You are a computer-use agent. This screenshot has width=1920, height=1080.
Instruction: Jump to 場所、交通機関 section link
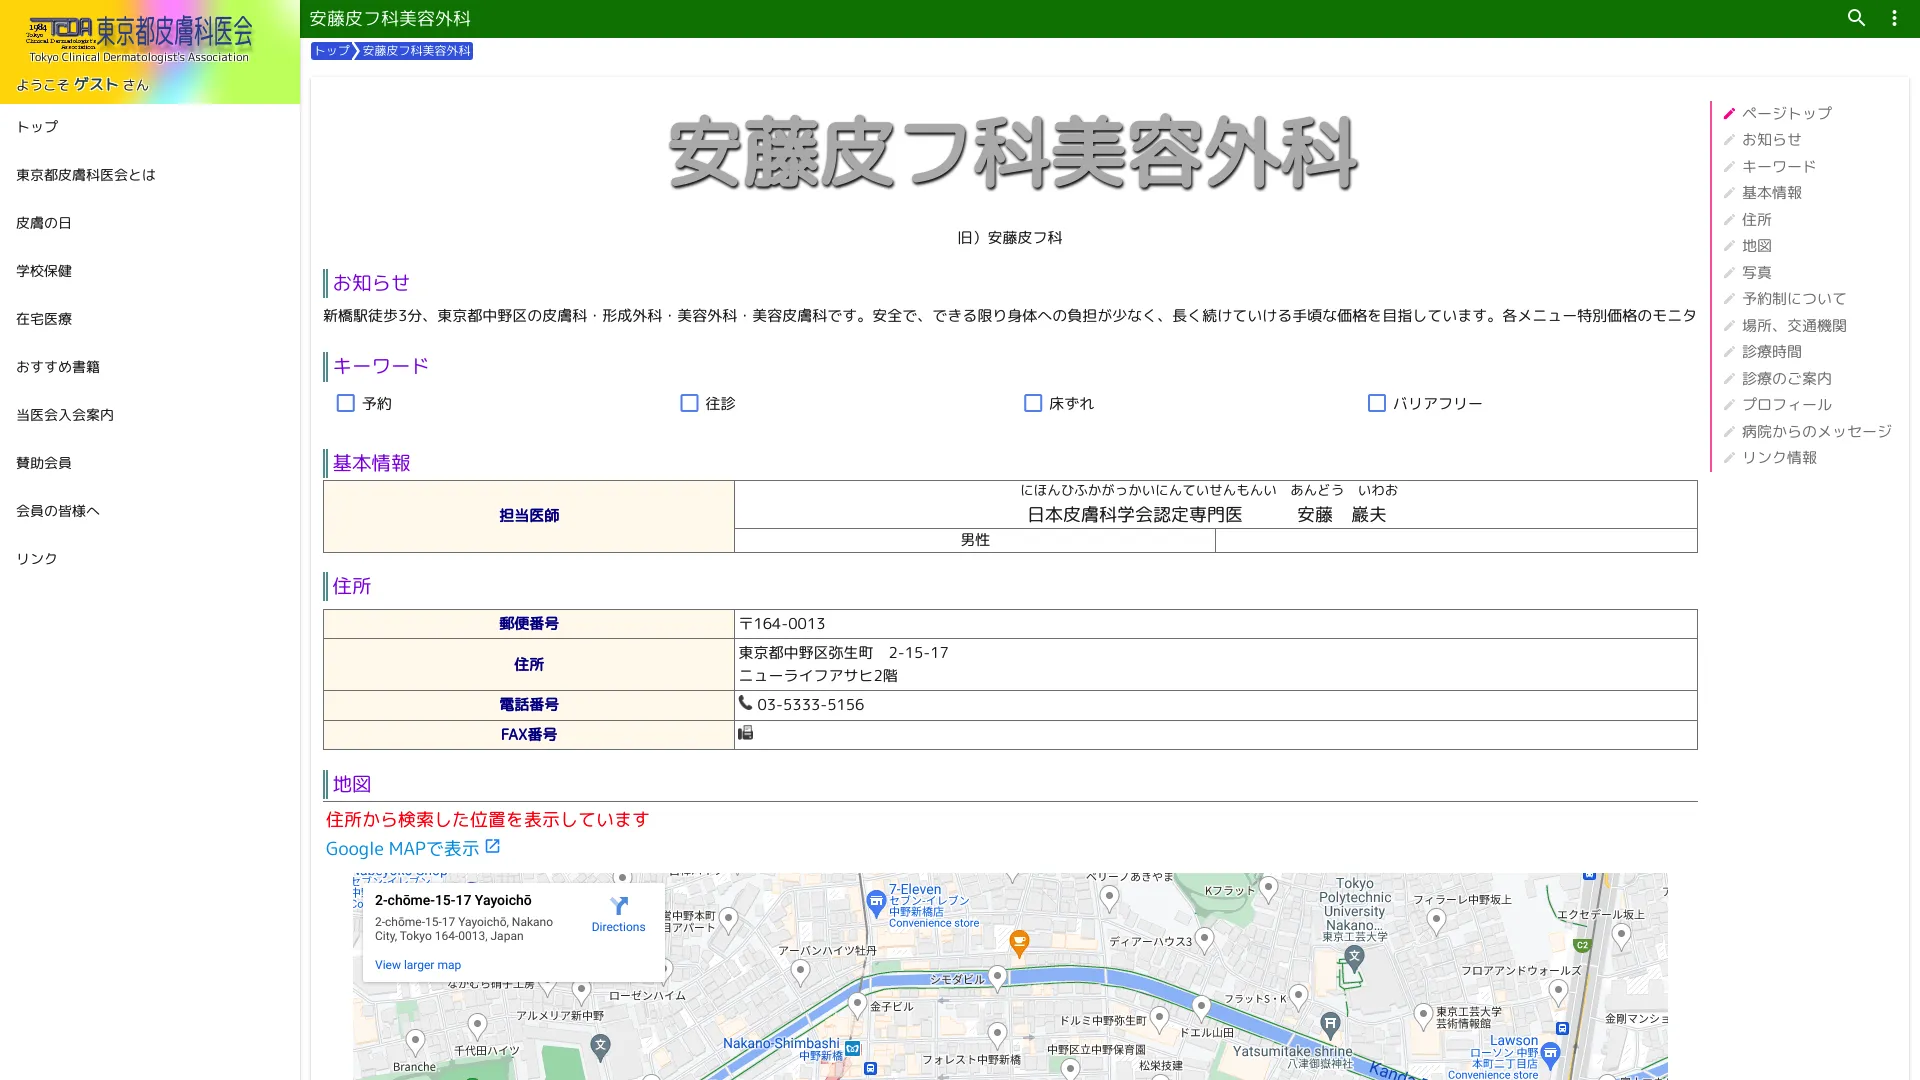pyautogui.click(x=1793, y=325)
